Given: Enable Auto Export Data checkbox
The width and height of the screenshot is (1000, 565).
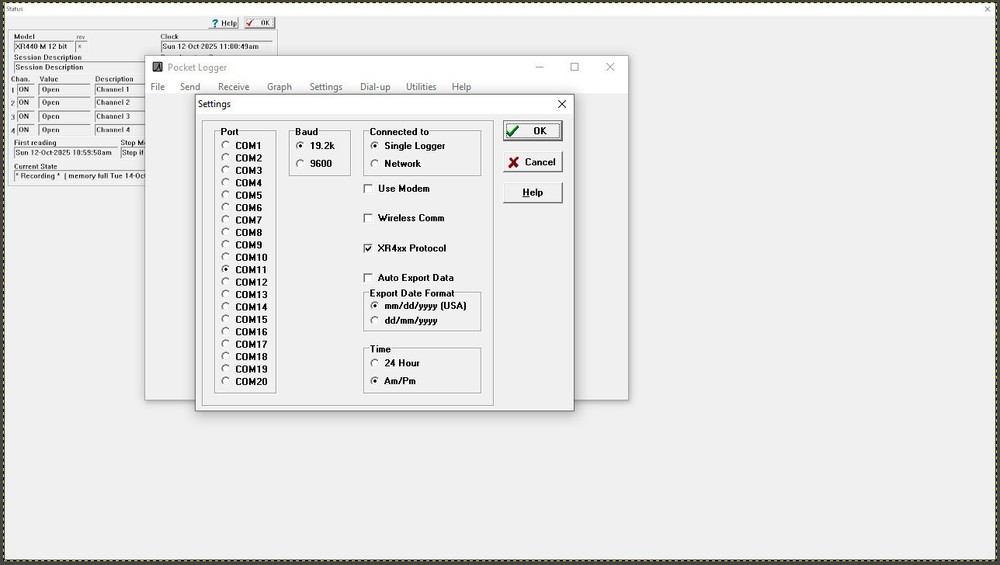Looking at the screenshot, I should point(368,278).
